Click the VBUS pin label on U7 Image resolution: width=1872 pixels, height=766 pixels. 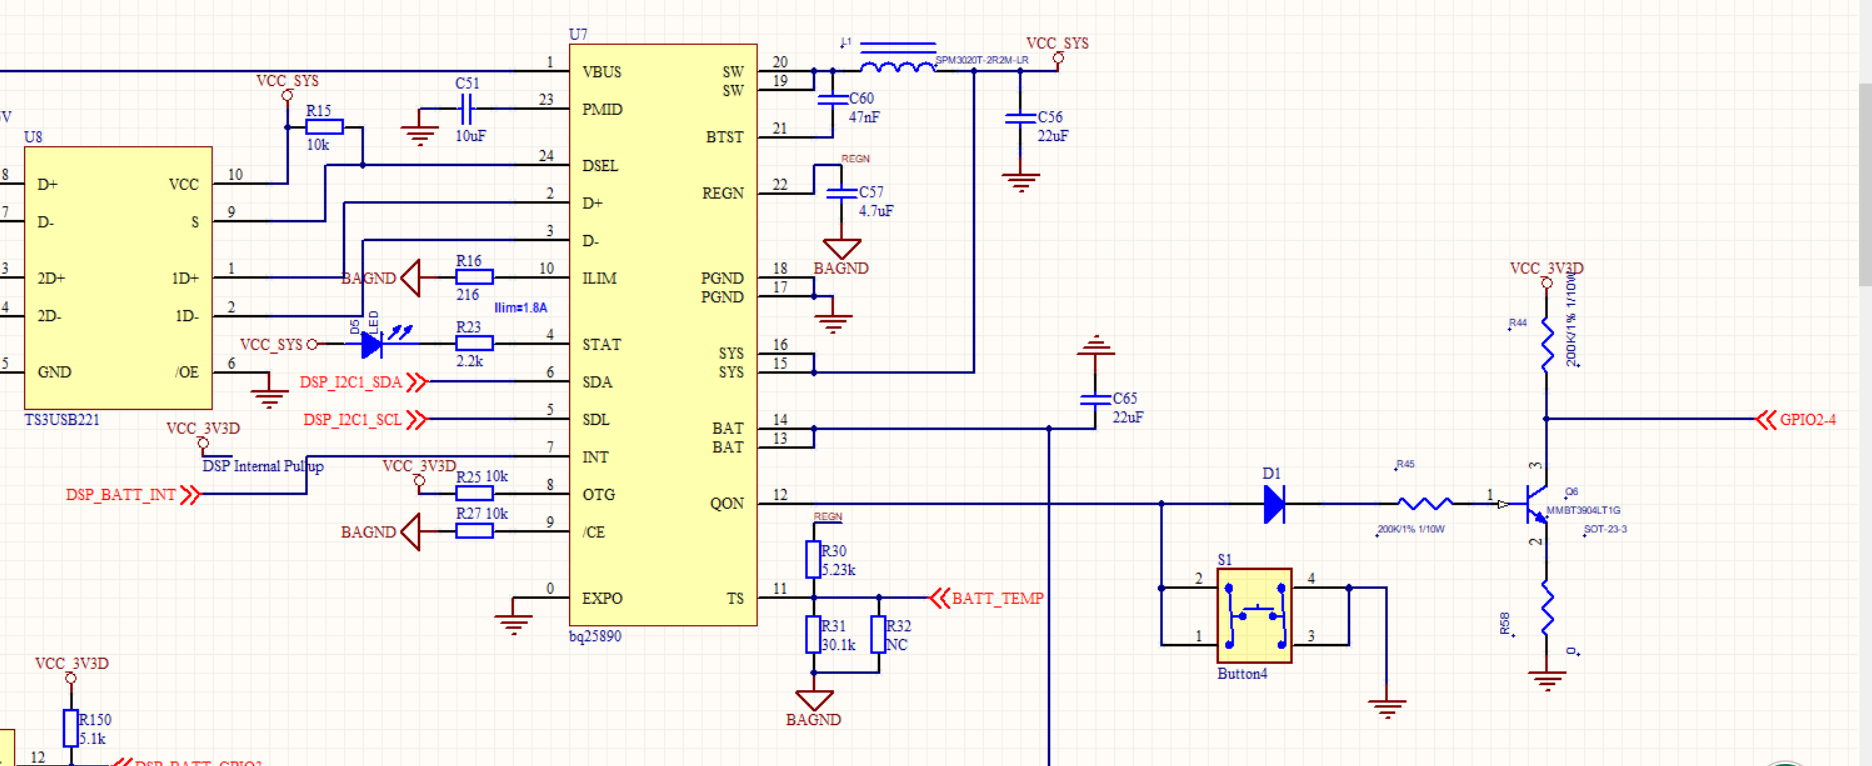tap(602, 72)
